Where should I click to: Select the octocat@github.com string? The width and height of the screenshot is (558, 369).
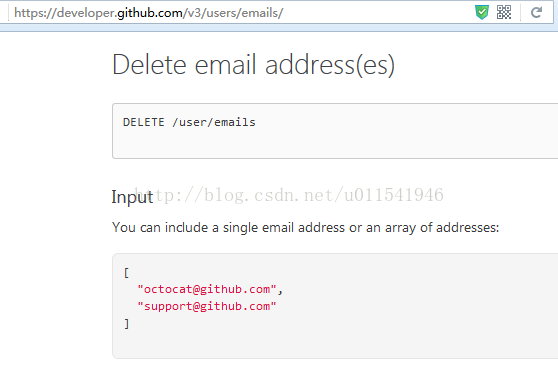(207, 289)
